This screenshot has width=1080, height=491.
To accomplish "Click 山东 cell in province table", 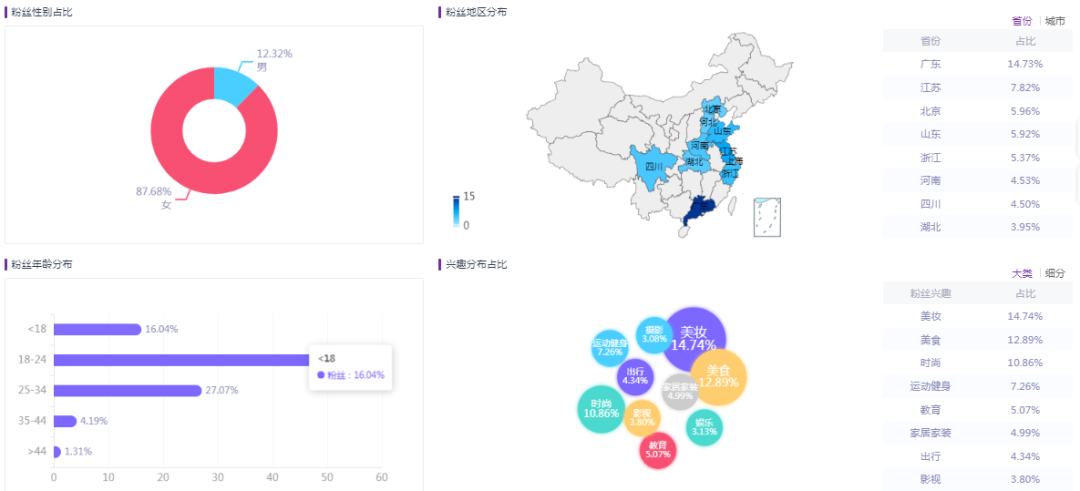I will click(931, 134).
